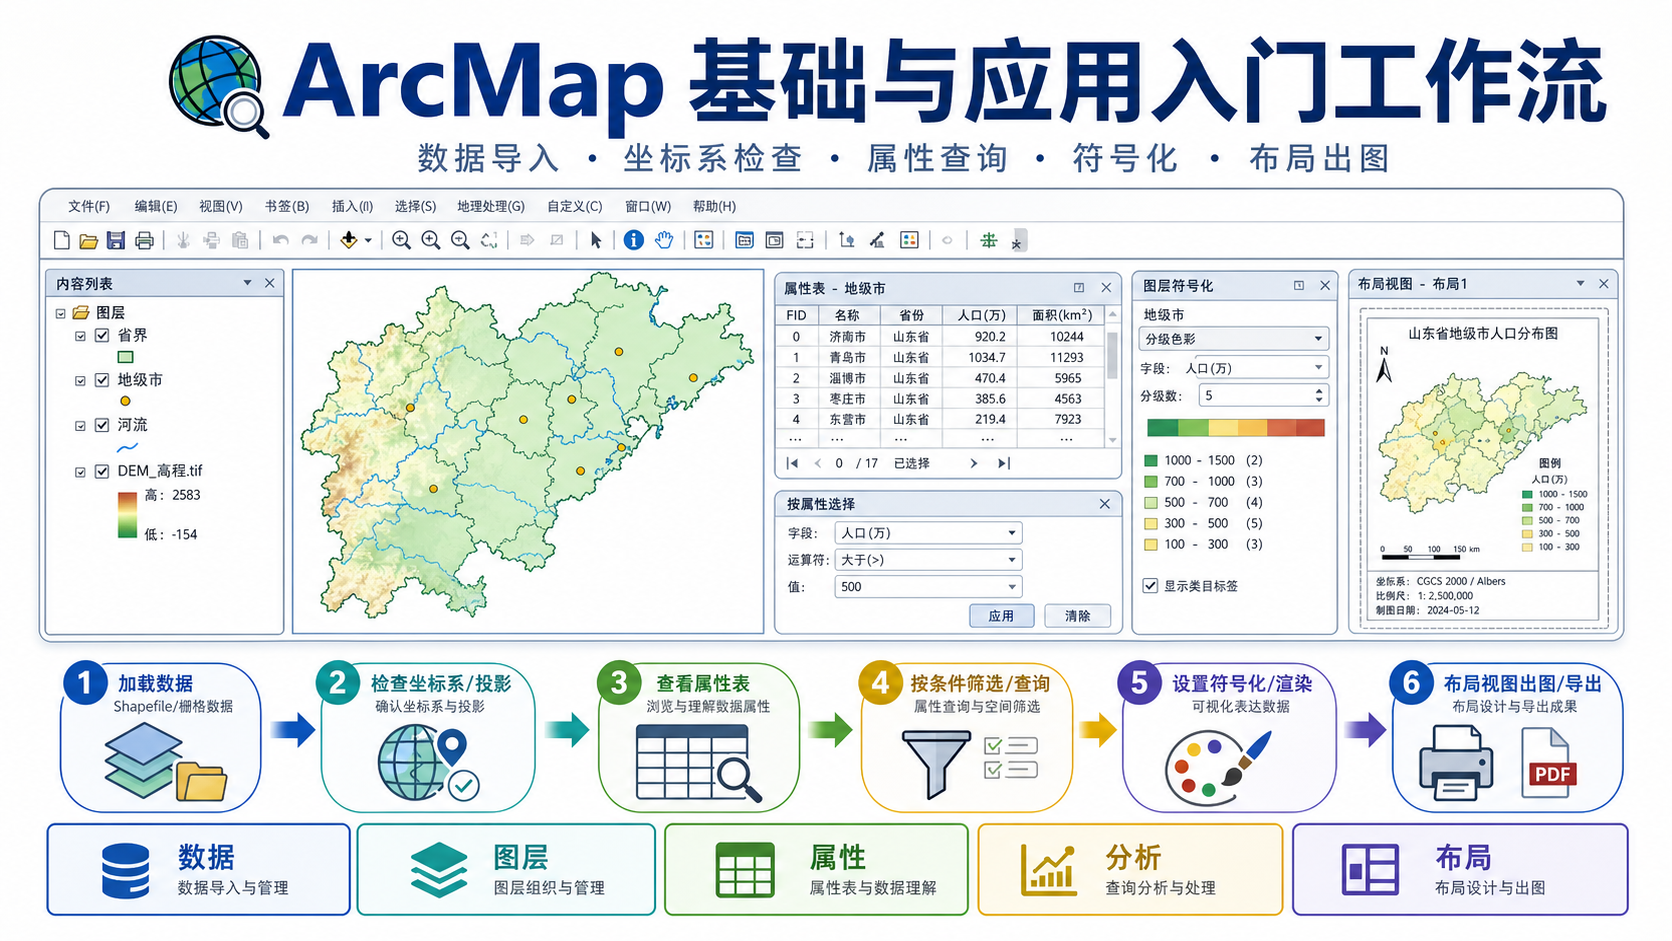Jump to last record in attribute table
The image size is (1672, 941).
[x=1004, y=463]
